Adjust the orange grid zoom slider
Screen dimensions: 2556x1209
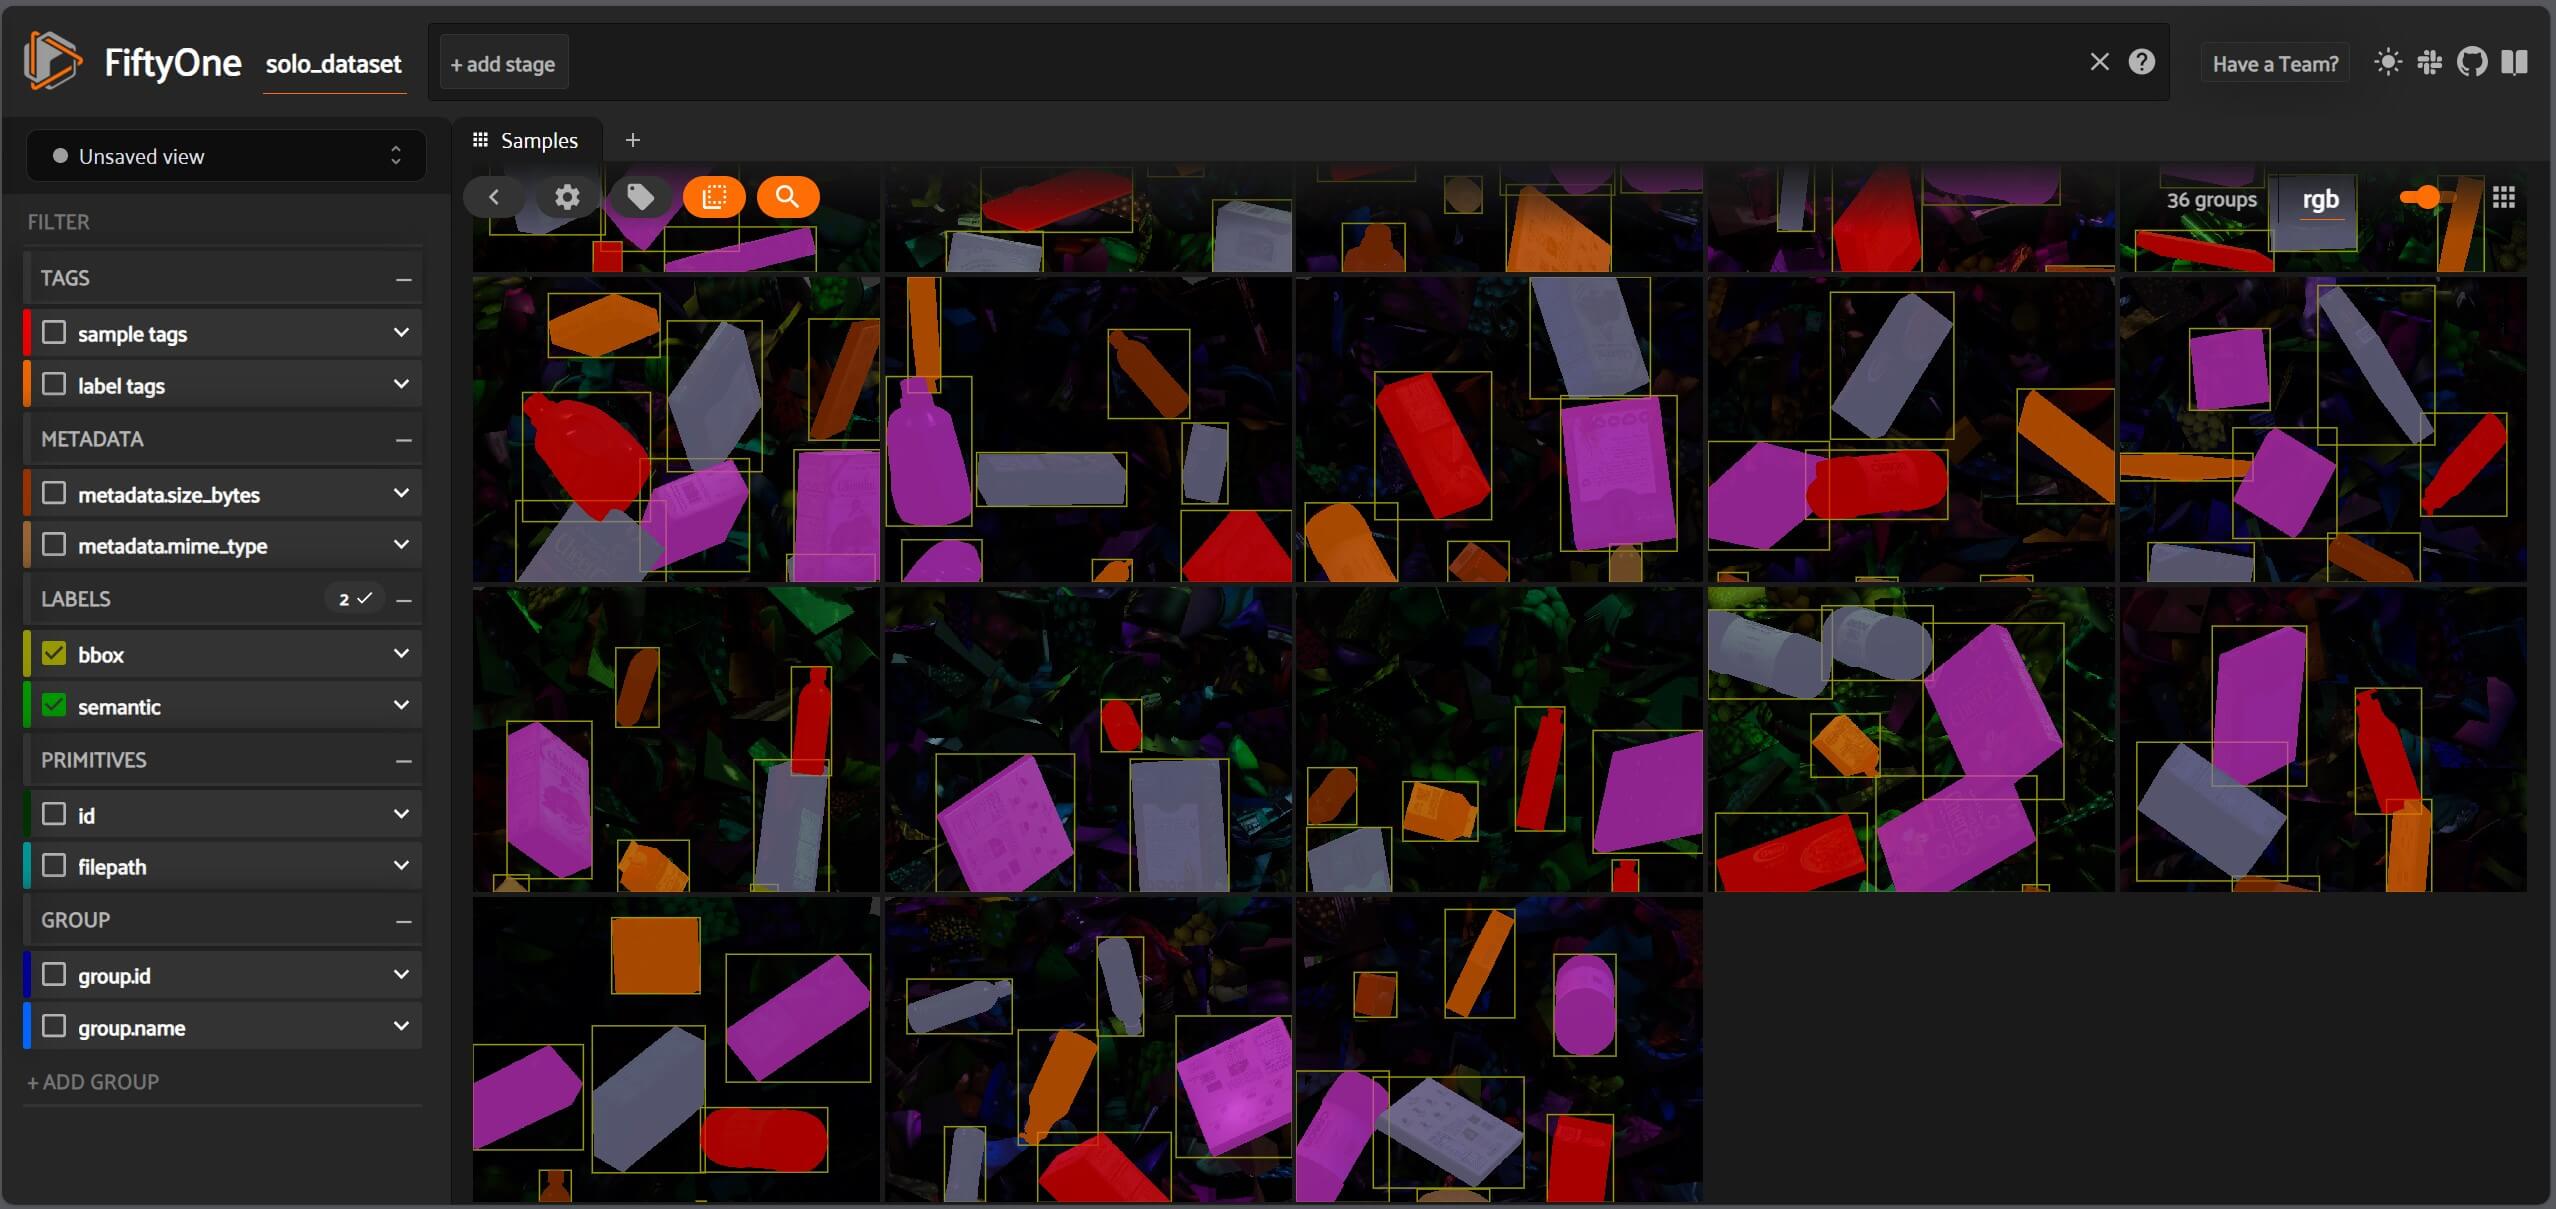pyautogui.click(x=2427, y=197)
